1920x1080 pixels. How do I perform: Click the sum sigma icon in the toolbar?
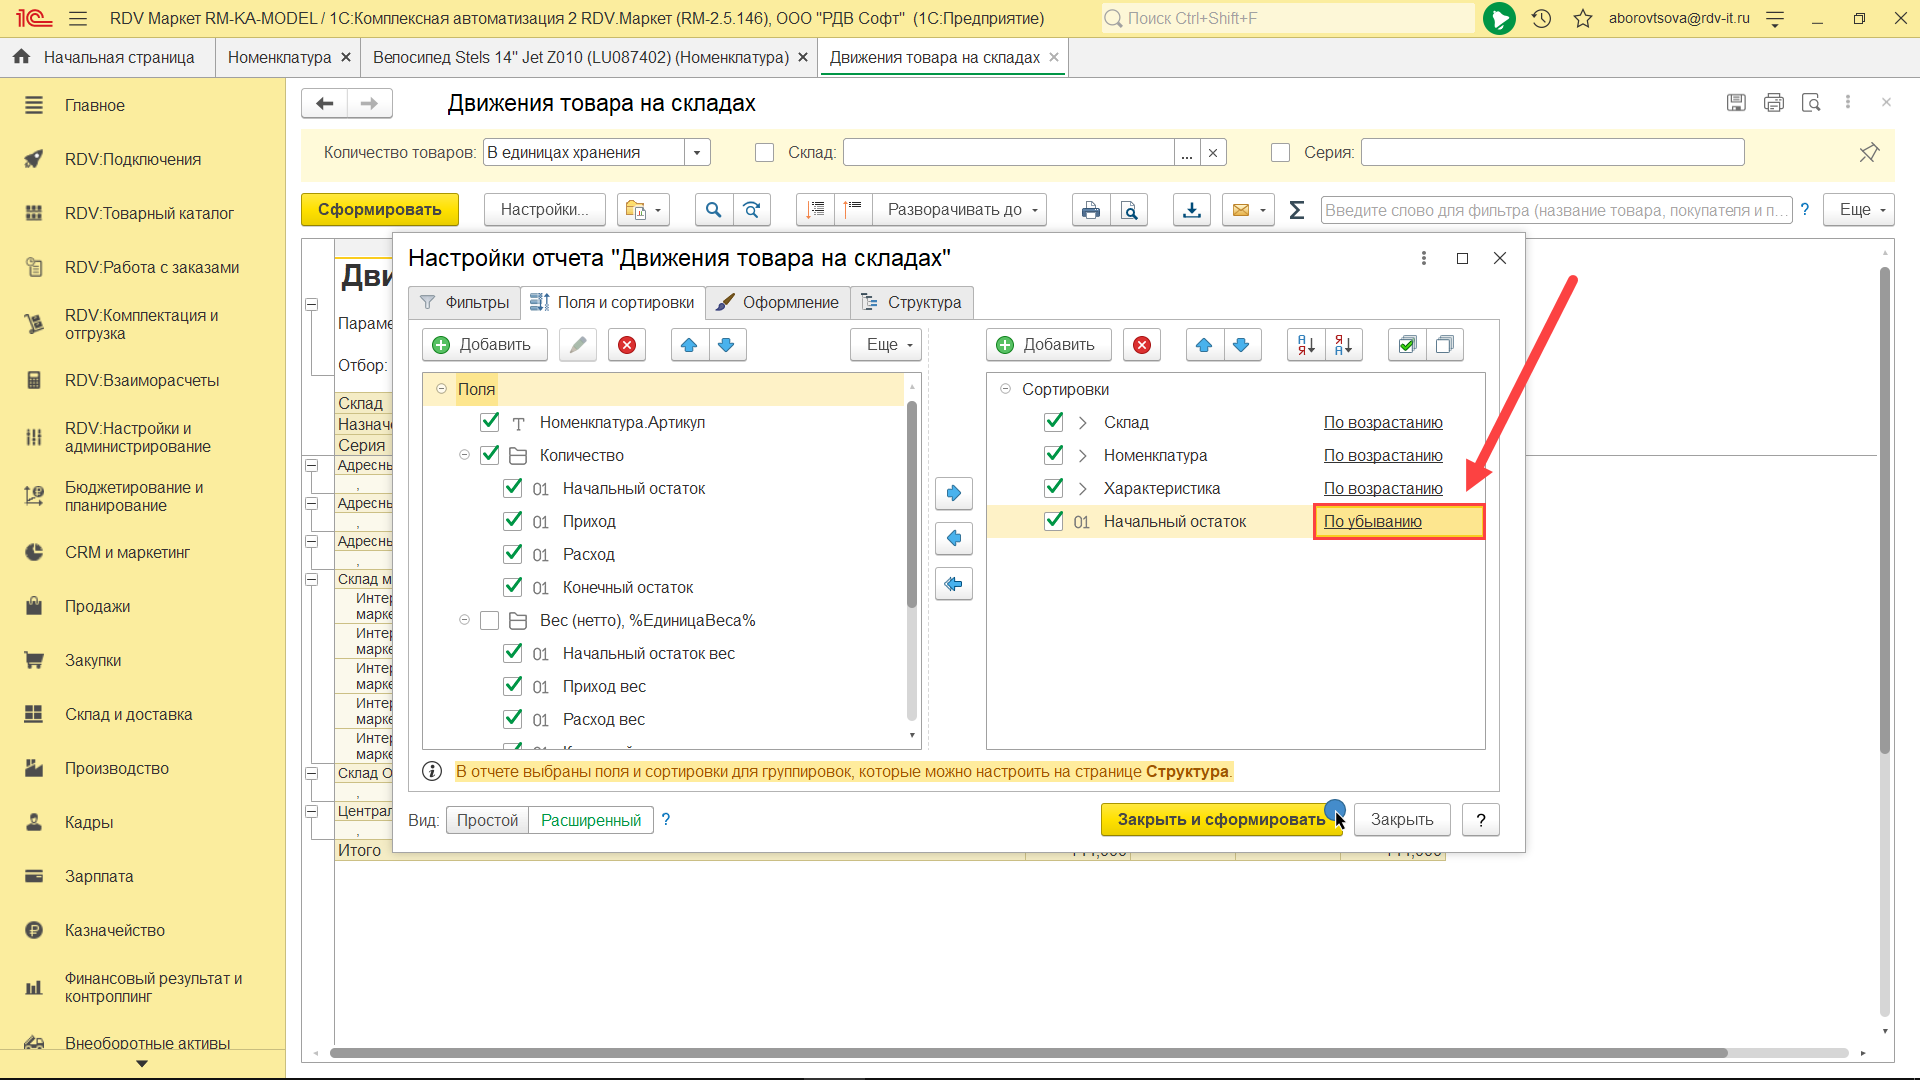click(1297, 210)
